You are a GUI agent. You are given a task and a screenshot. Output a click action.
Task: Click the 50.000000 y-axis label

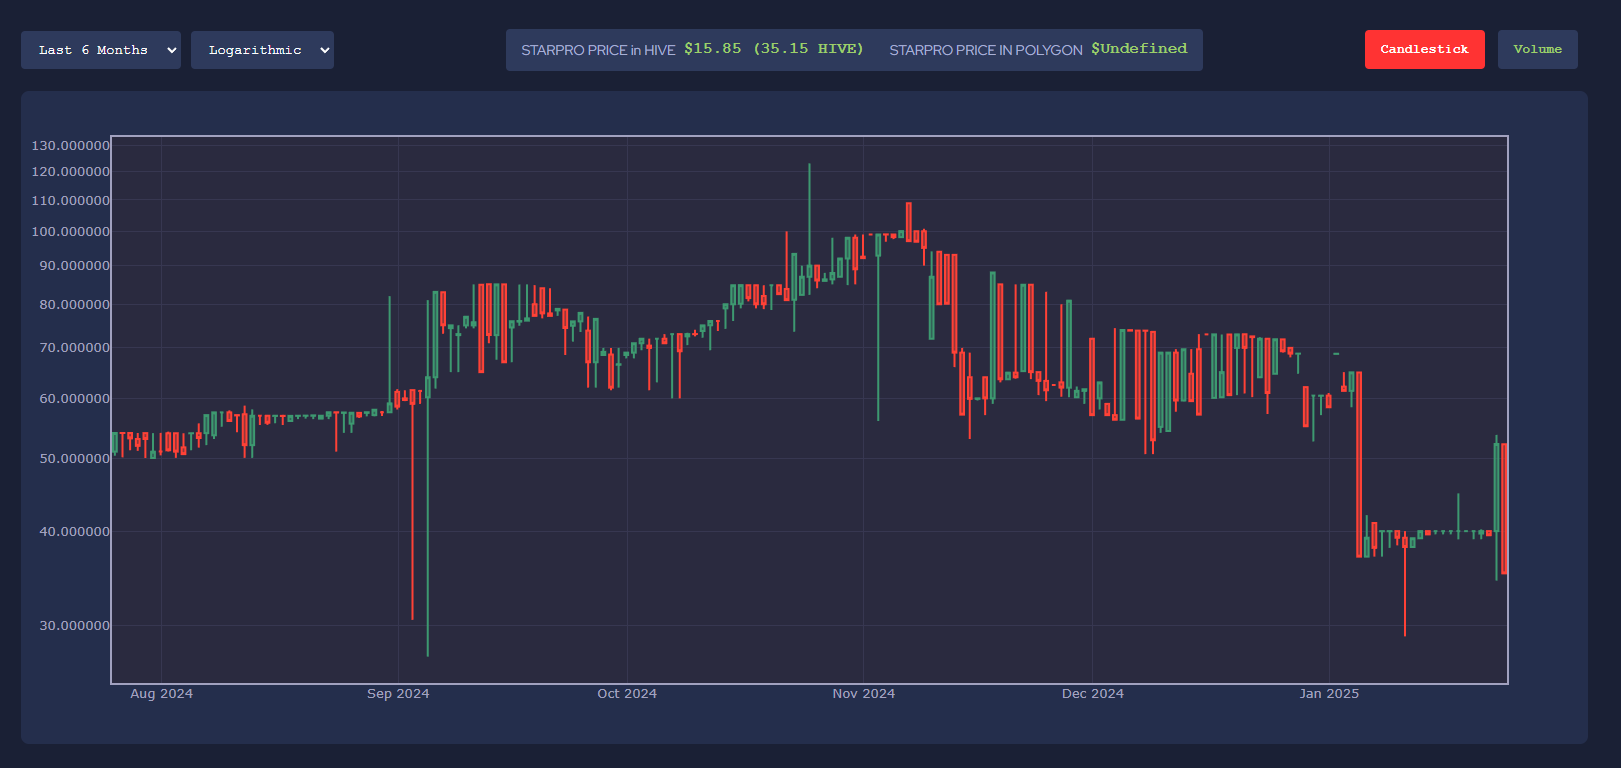click(75, 459)
